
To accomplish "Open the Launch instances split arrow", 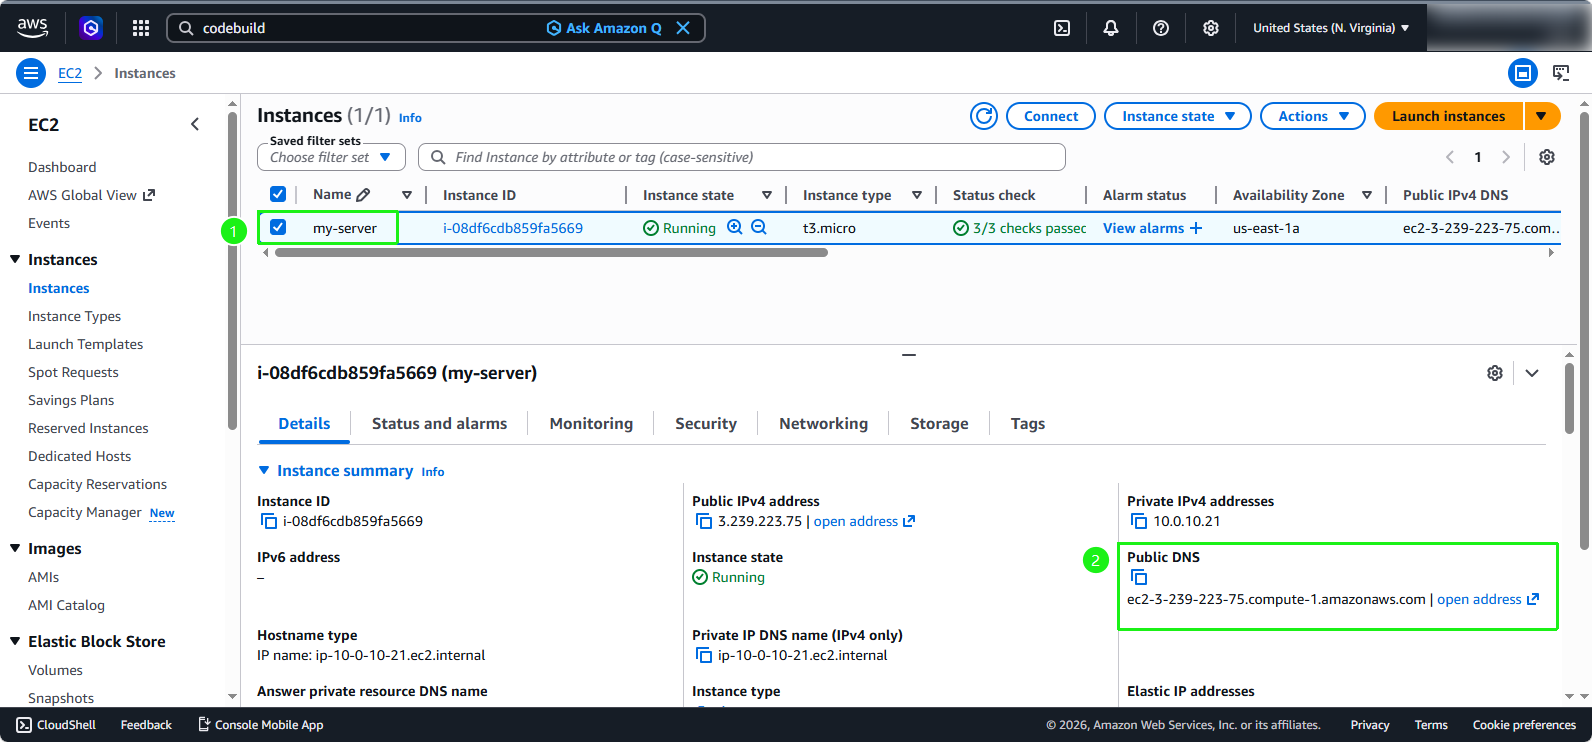I will coord(1542,116).
